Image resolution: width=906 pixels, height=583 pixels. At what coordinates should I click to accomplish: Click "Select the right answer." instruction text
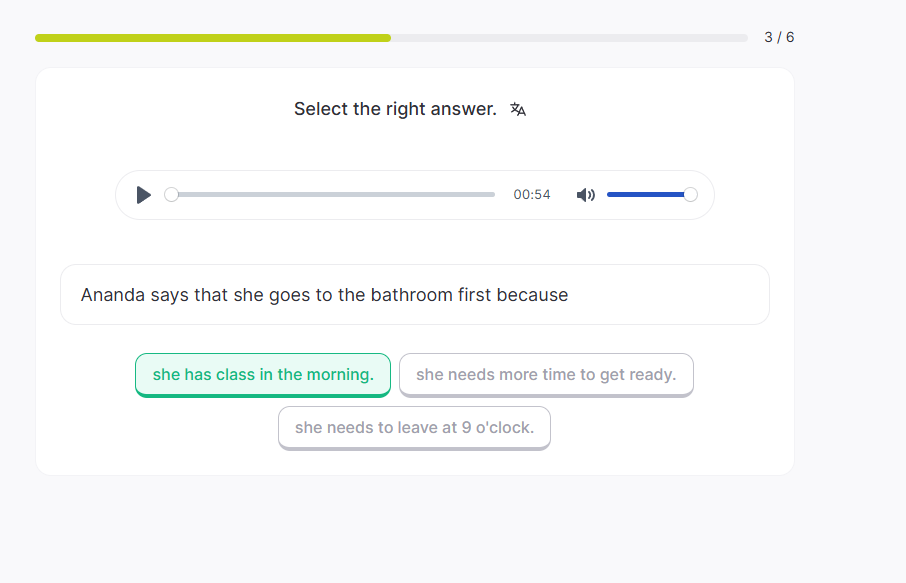tap(395, 109)
